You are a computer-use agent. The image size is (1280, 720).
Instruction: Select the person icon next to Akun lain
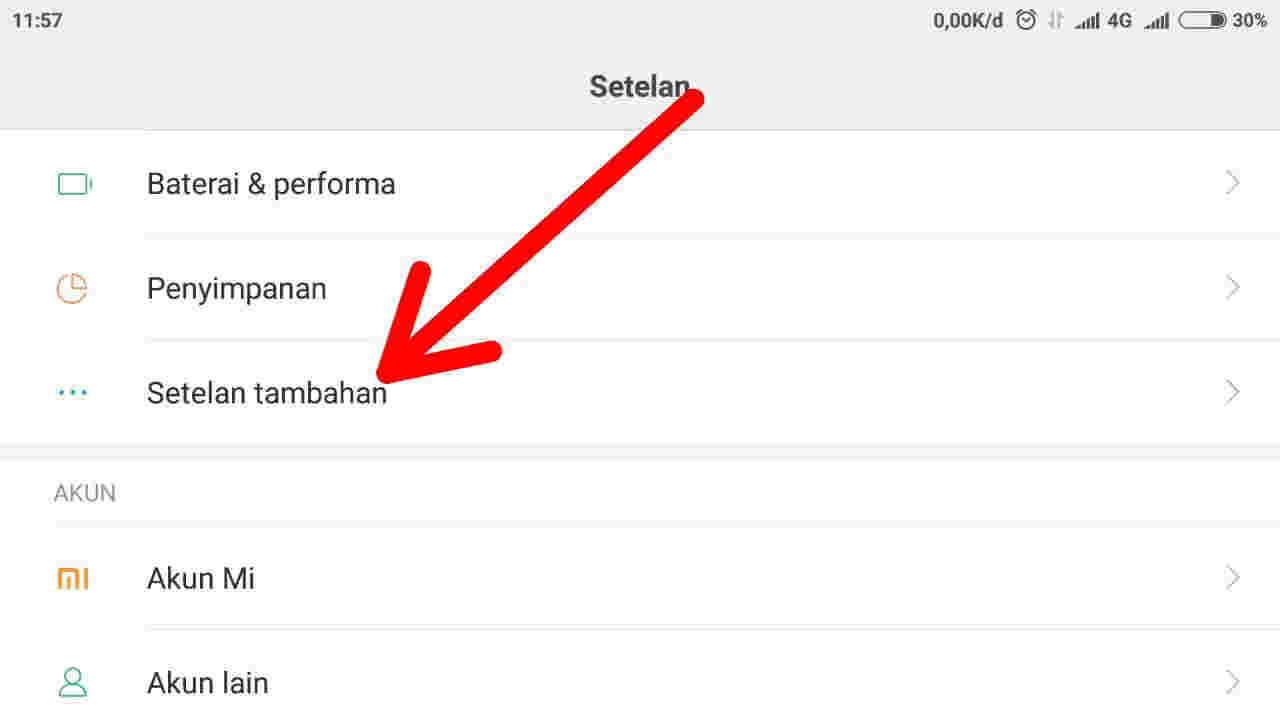pos(72,682)
